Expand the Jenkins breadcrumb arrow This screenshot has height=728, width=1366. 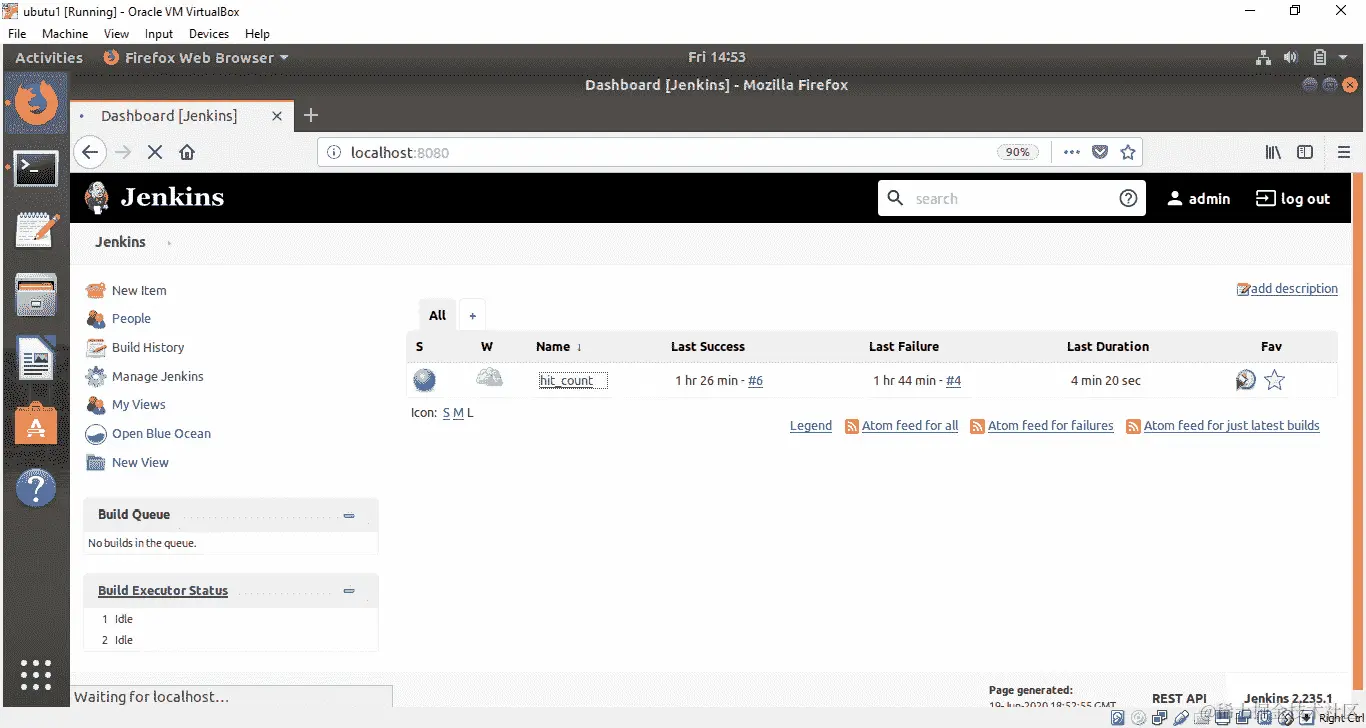pos(169,243)
